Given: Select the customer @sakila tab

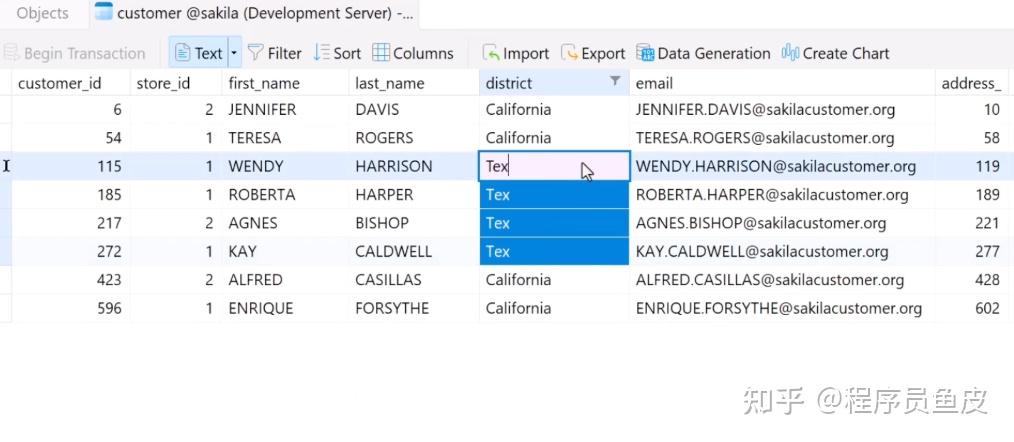Looking at the screenshot, I should [x=254, y=14].
